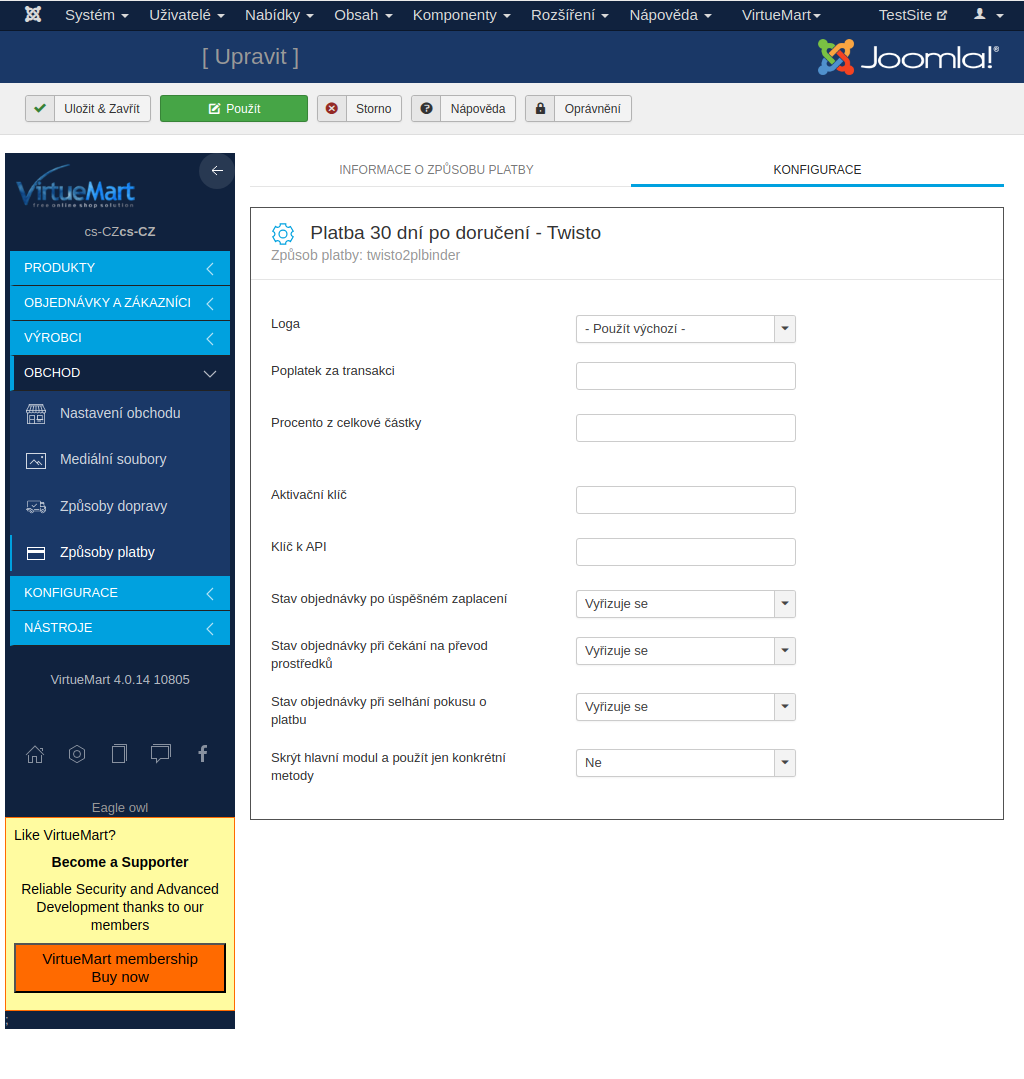Screen dimensions: 1024x1079
Task: Open the Rozšíření menu
Action: [x=570, y=15]
